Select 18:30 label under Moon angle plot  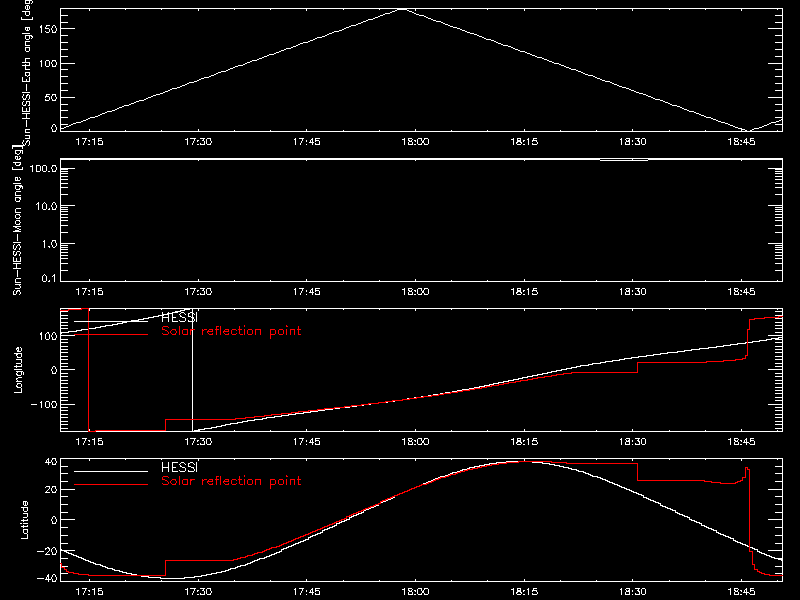tap(633, 292)
